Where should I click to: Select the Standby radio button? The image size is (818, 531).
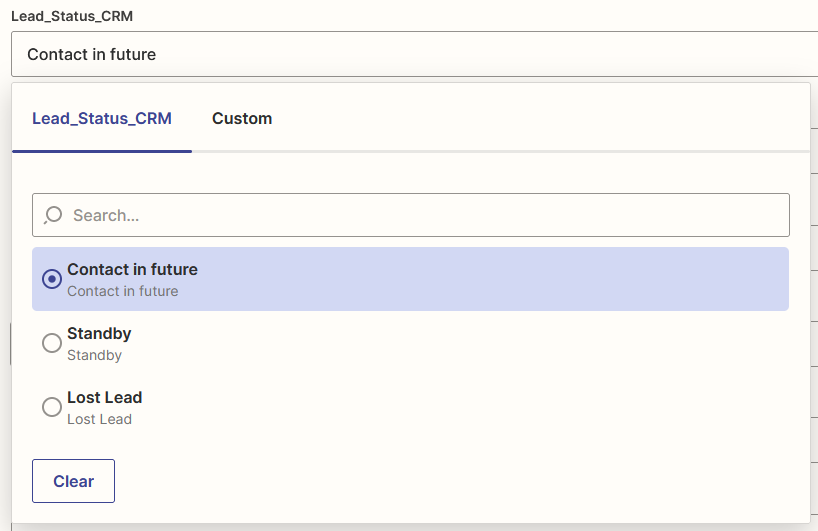pyautogui.click(x=52, y=343)
